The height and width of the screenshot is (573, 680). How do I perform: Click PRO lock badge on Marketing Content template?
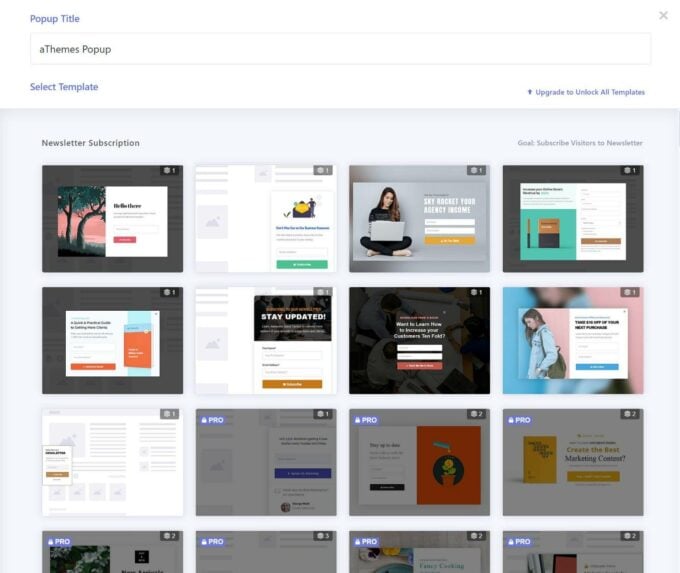520,420
